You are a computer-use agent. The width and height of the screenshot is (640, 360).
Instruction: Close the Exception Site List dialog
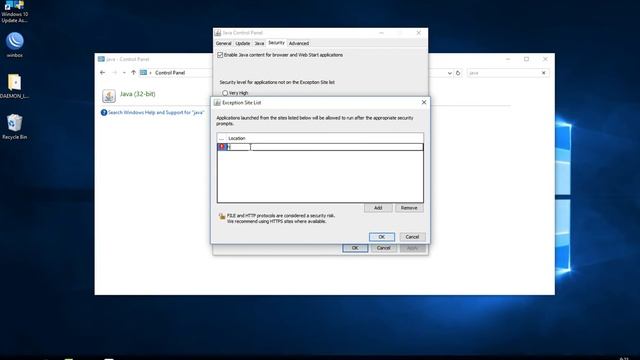[424, 102]
